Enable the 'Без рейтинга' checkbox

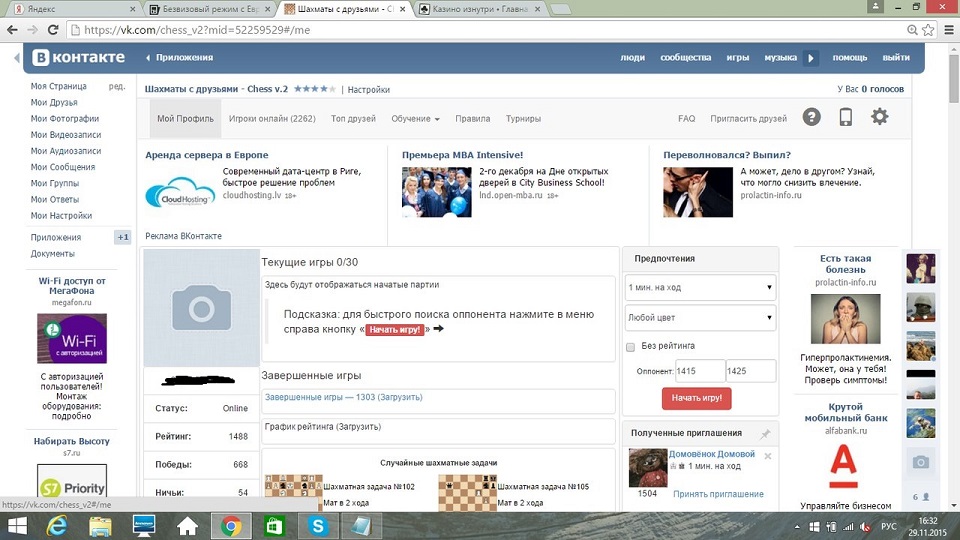click(630, 347)
